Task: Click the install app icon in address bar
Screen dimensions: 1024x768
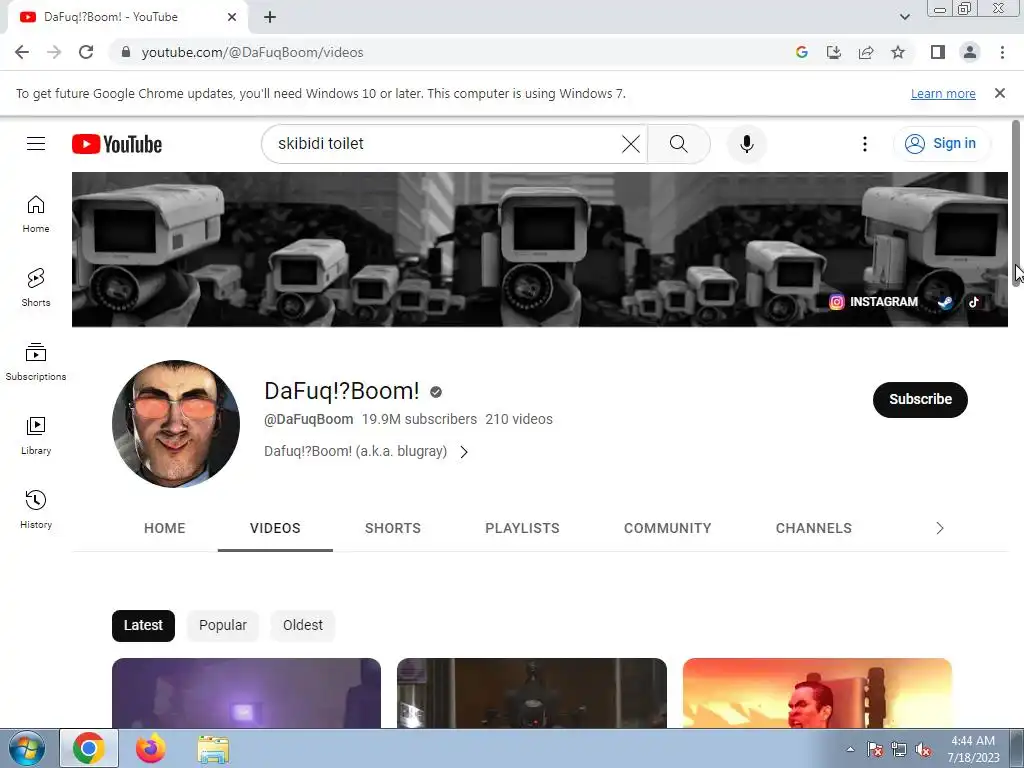Action: point(834,52)
